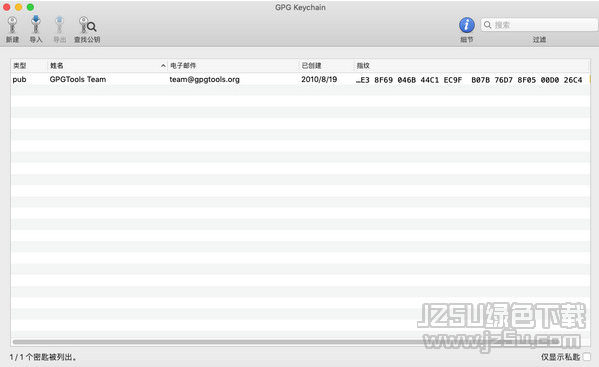This screenshot has width=599, height=367.
Task: Maximize window with green button
Action: tap(30, 7)
